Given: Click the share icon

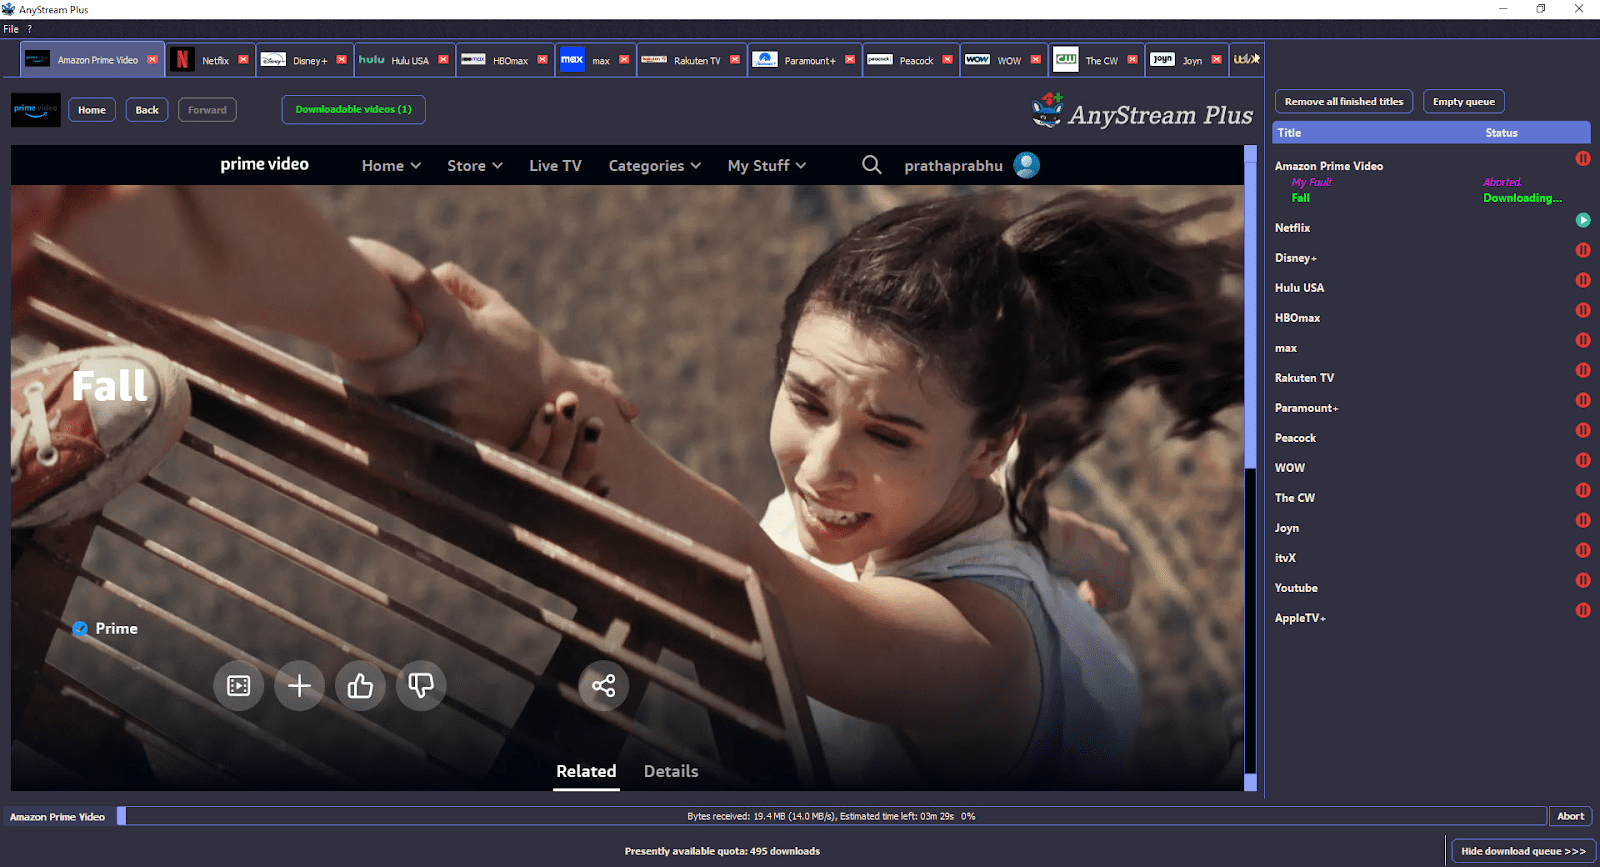Looking at the screenshot, I should pyautogui.click(x=603, y=686).
